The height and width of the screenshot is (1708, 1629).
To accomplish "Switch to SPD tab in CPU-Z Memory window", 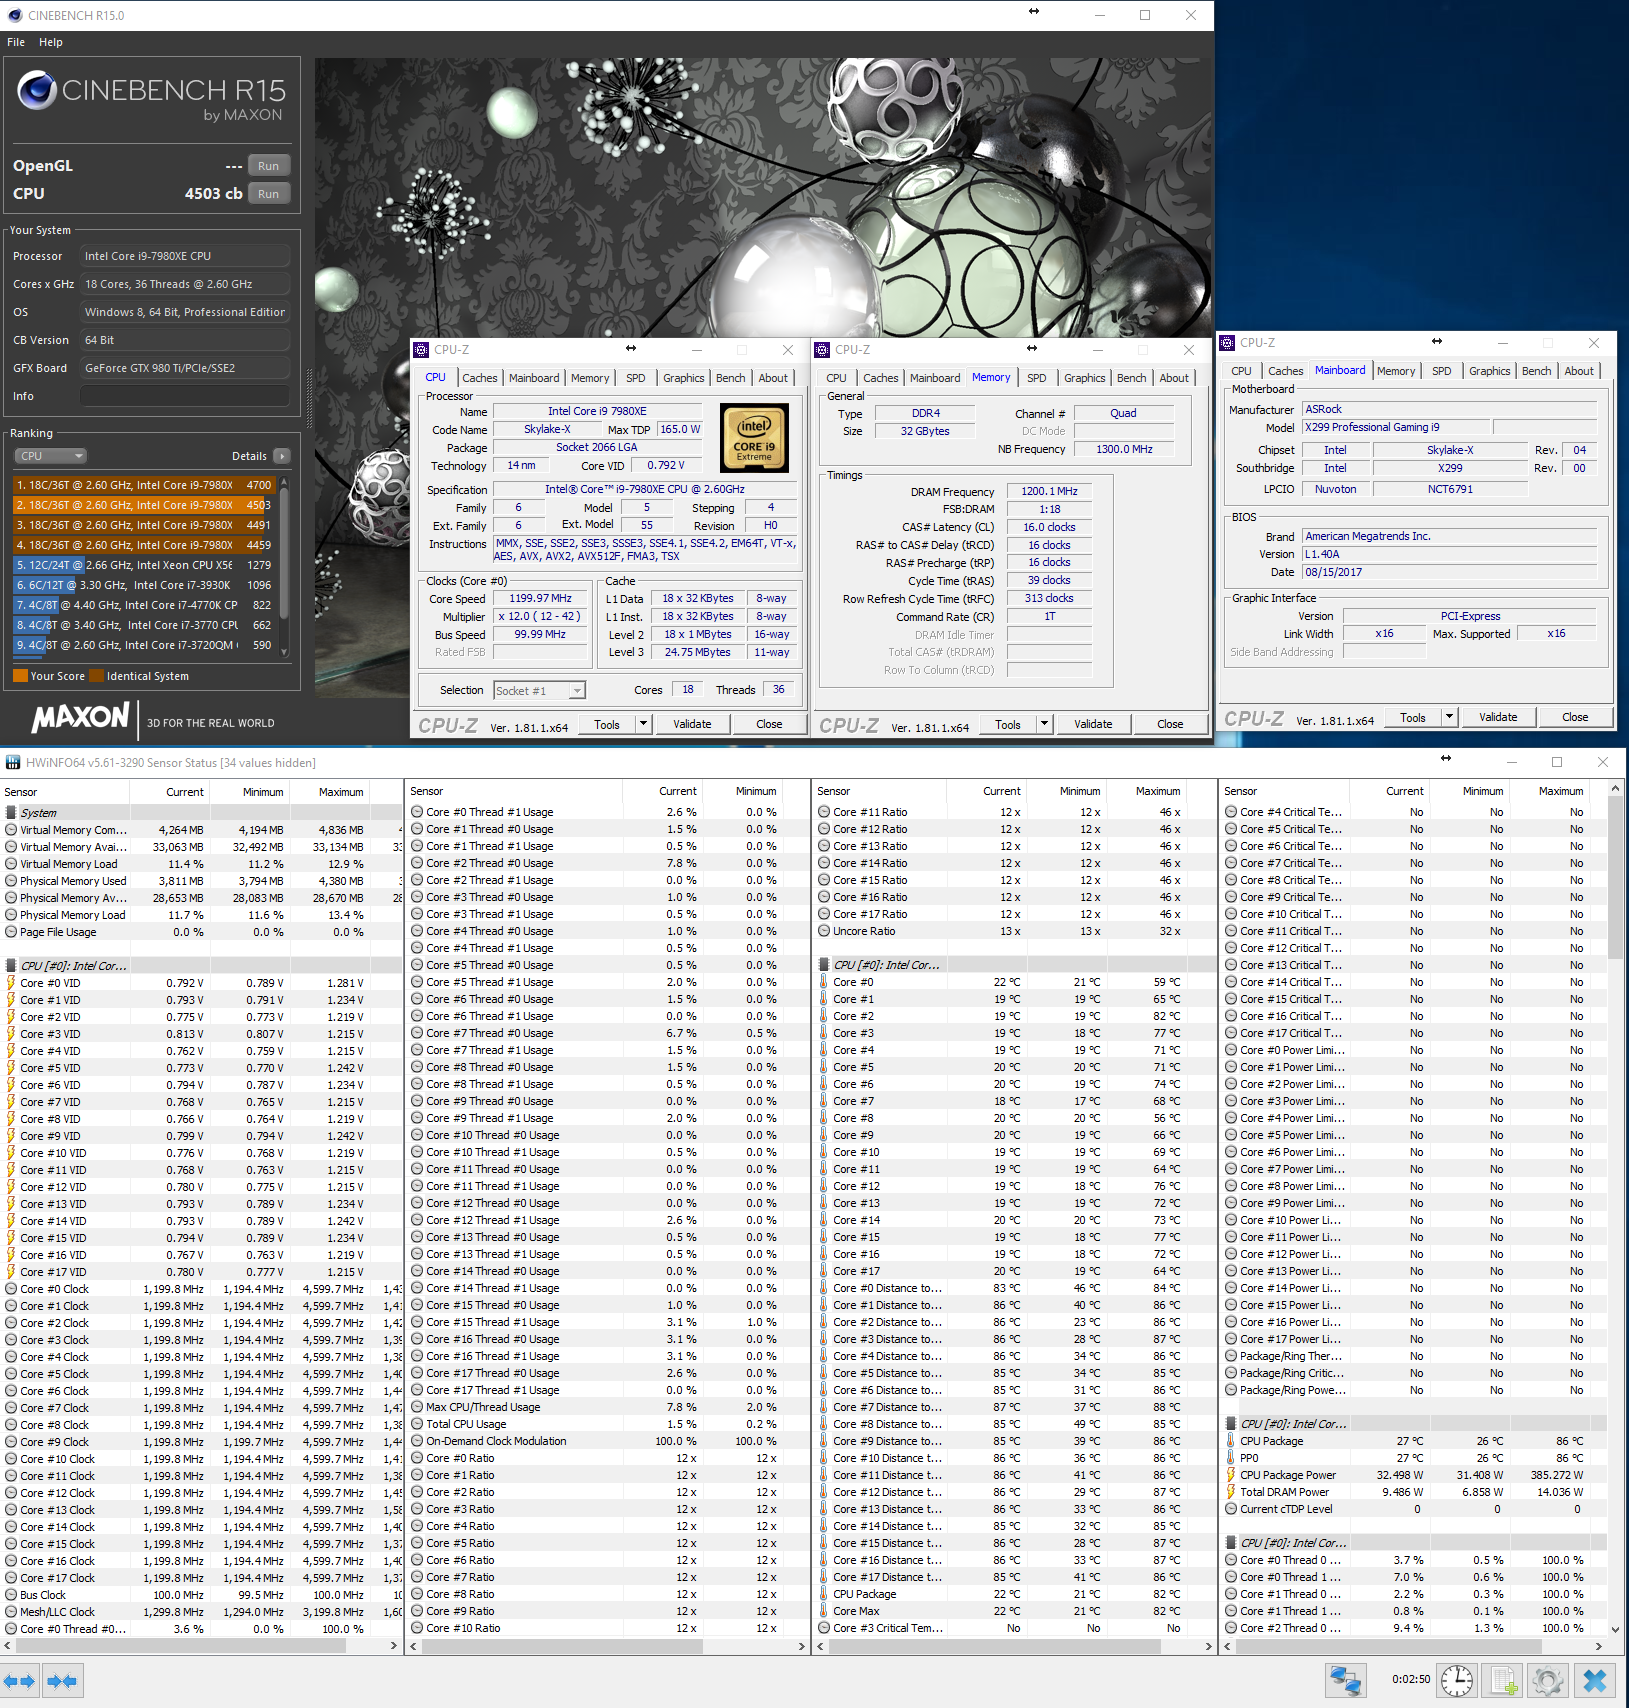I will pos(1037,378).
